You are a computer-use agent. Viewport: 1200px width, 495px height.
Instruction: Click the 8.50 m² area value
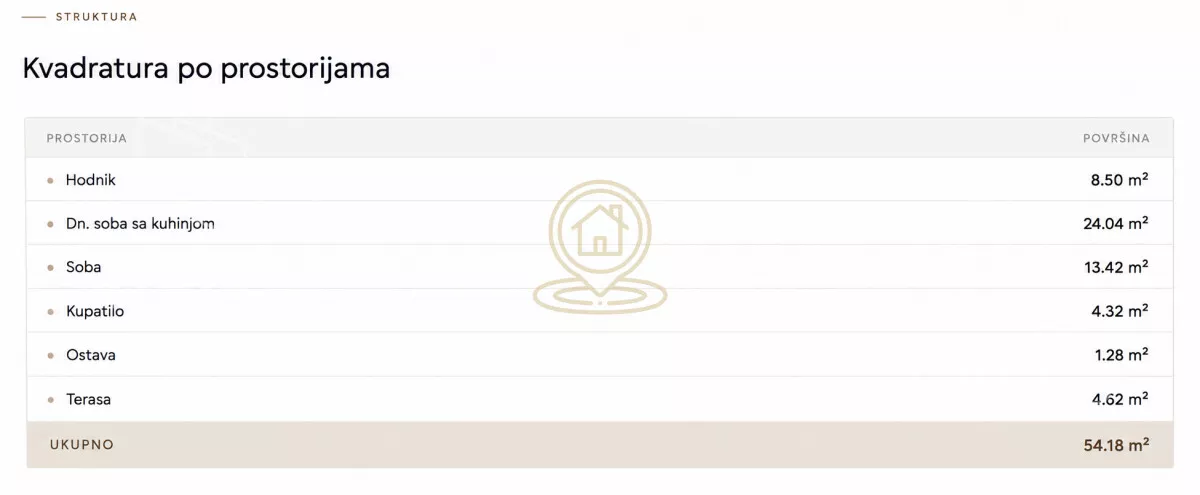coord(1119,180)
